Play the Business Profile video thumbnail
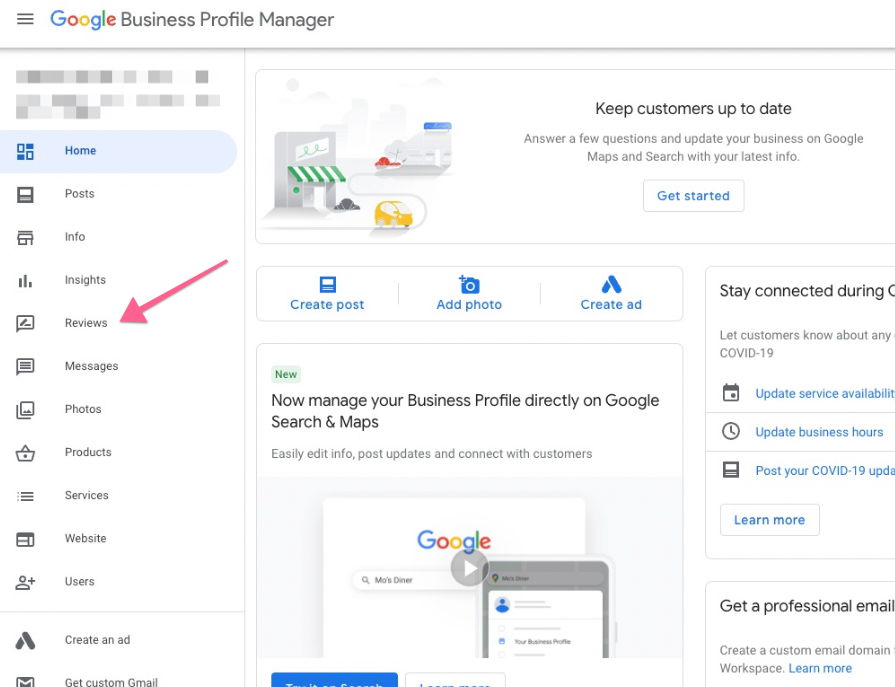 [x=469, y=568]
